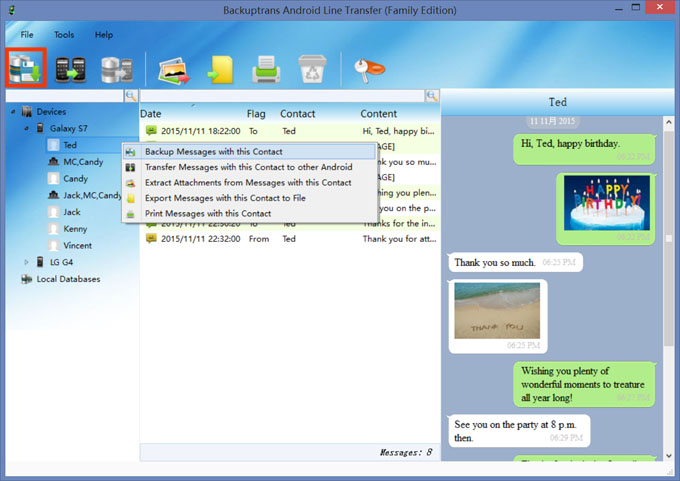Sort by the Contact column header
The image size is (680, 481).
tap(298, 114)
